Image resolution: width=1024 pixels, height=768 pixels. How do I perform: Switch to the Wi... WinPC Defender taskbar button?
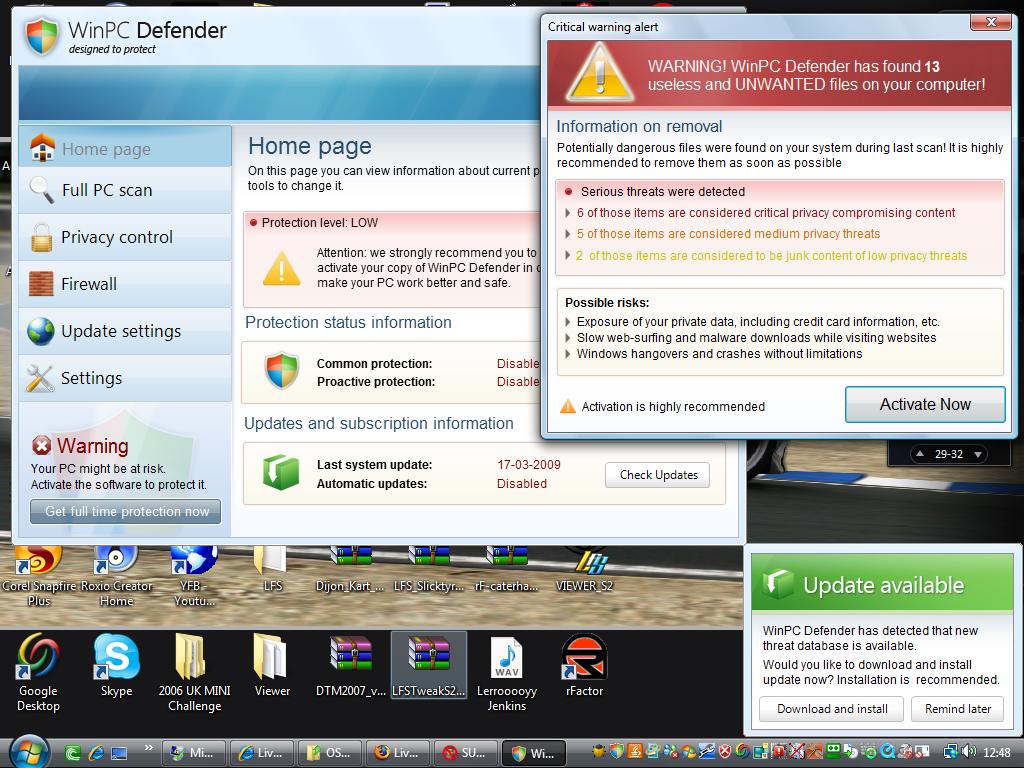[x=532, y=753]
